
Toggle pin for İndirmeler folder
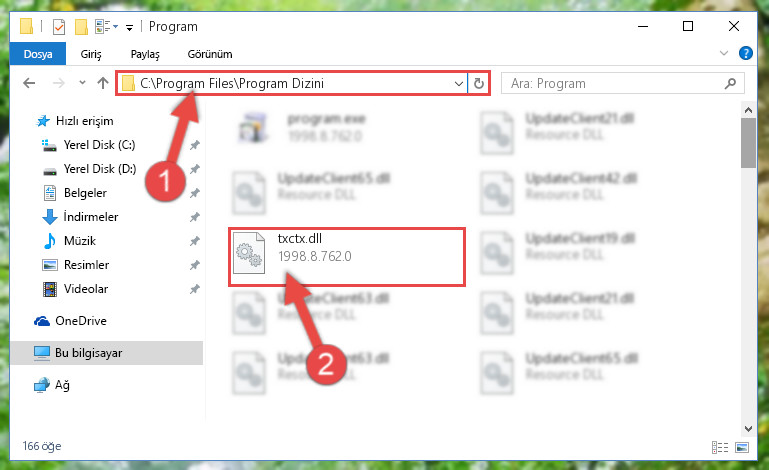[x=195, y=217]
